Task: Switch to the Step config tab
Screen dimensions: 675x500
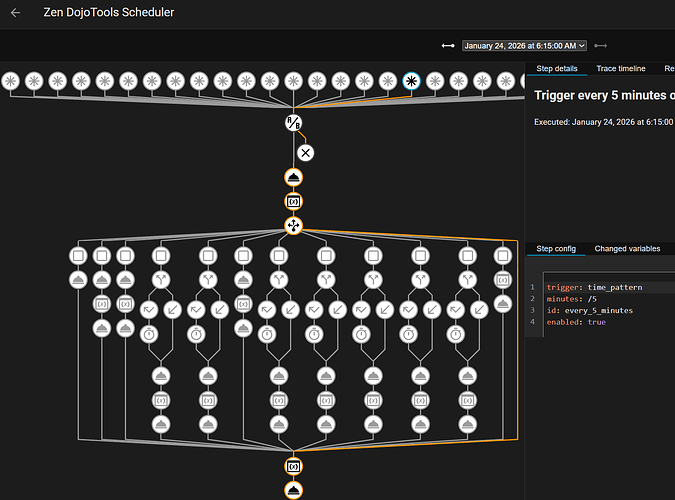Action: pos(556,249)
